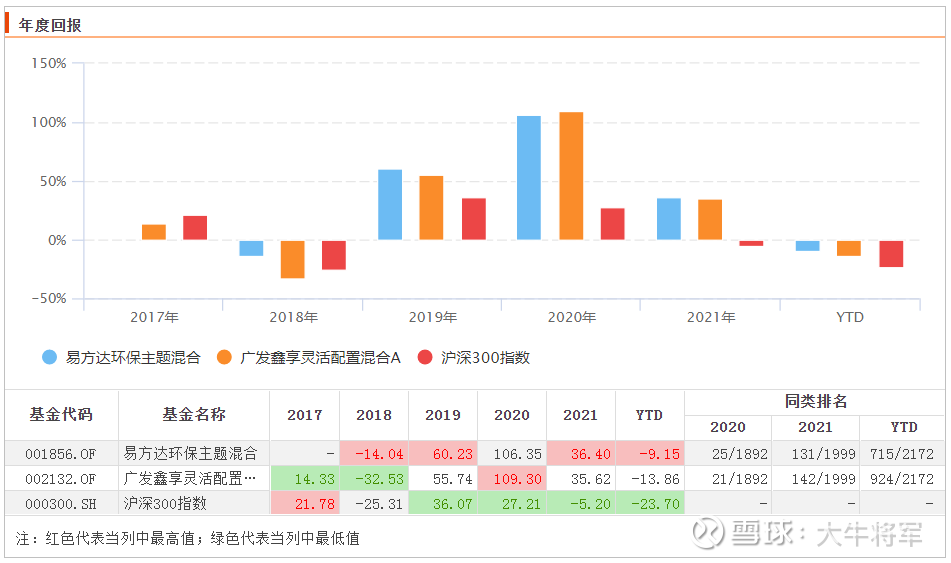Image resolution: width=951 pixels, height=563 pixels.
Task: Select the orange 2021年 bar
Action: click(x=710, y=220)
